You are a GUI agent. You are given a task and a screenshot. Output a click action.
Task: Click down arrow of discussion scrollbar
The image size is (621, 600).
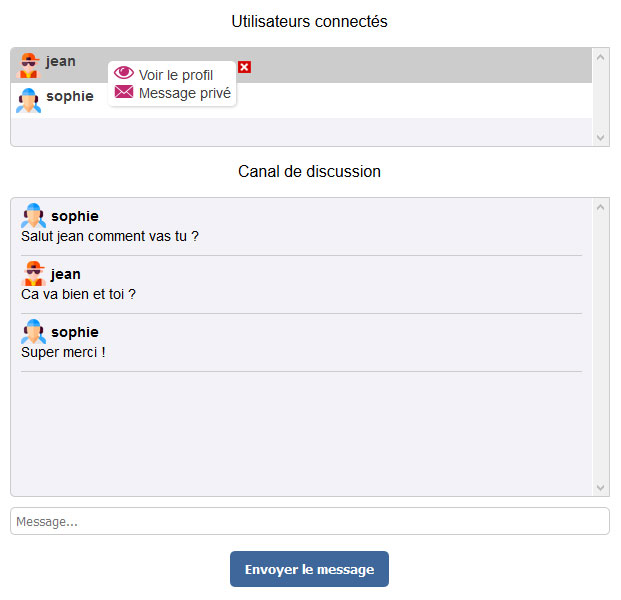click(601, 487)
